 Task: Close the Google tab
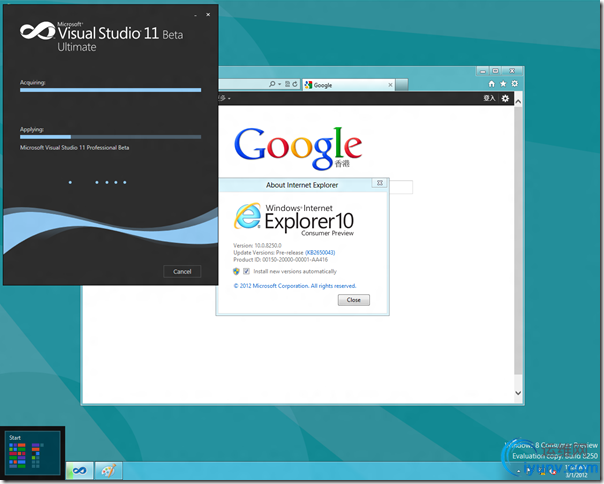click(x=390, y=85)
